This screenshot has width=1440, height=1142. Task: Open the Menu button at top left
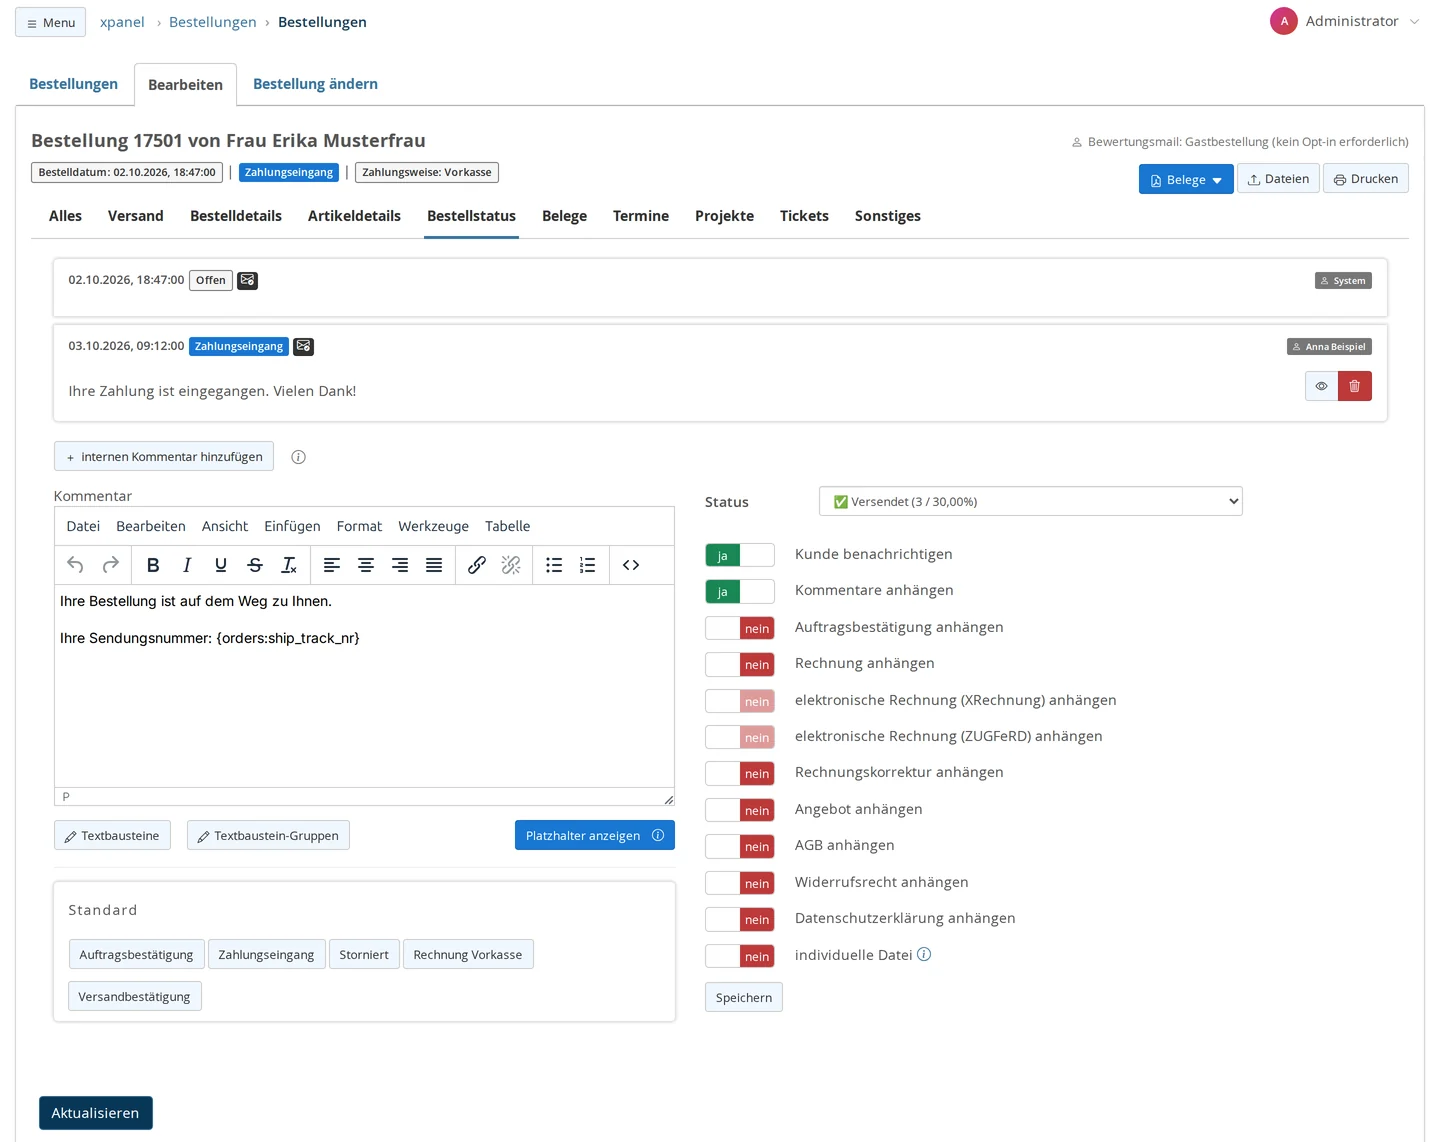click(50, 22)
